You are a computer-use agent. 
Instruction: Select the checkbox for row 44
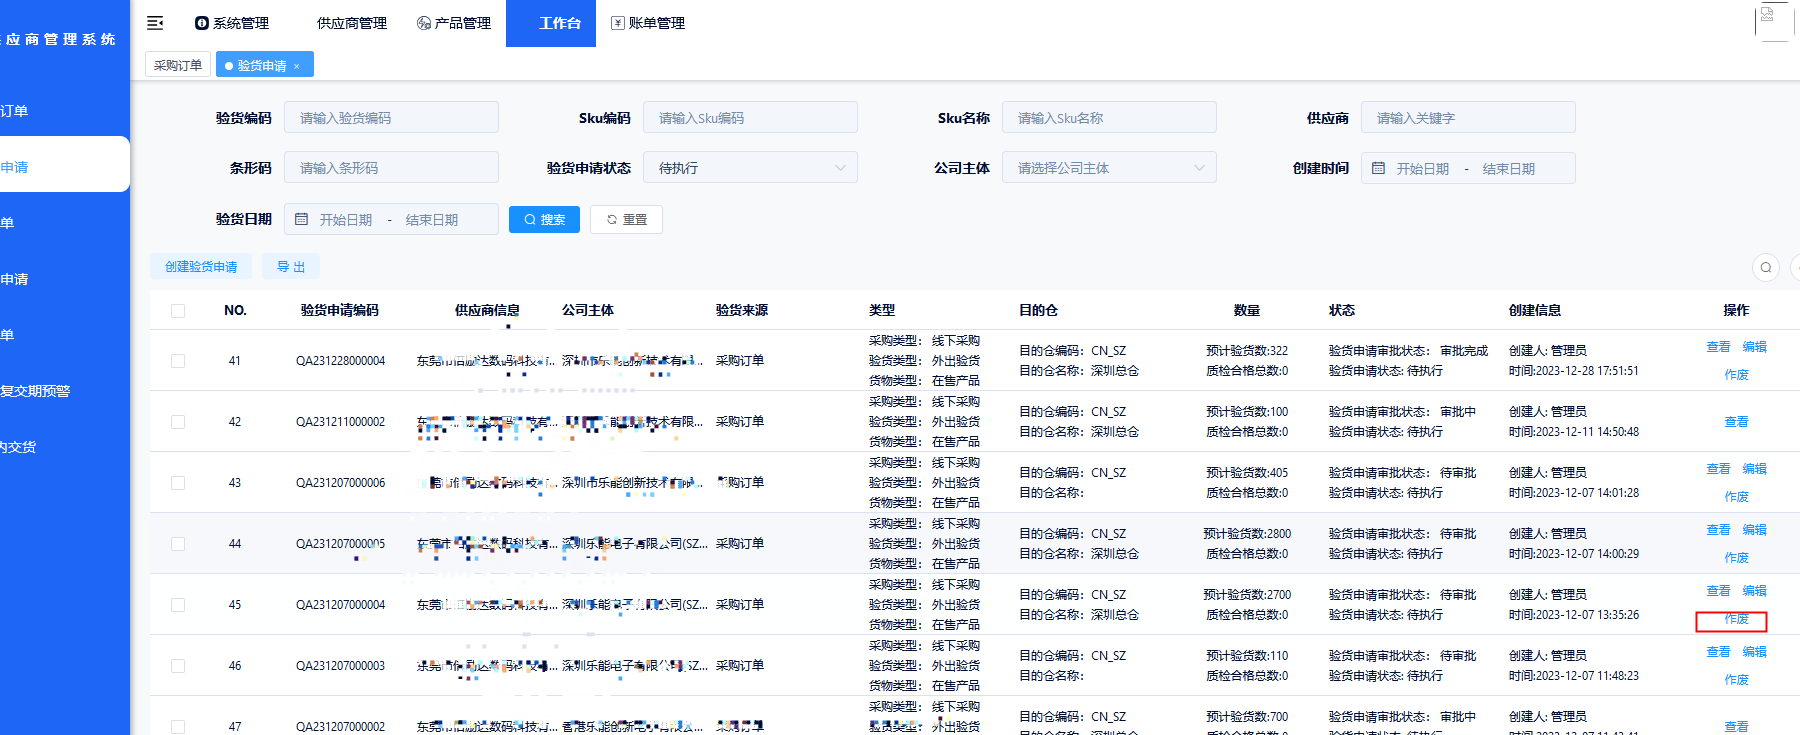point(178,544)
